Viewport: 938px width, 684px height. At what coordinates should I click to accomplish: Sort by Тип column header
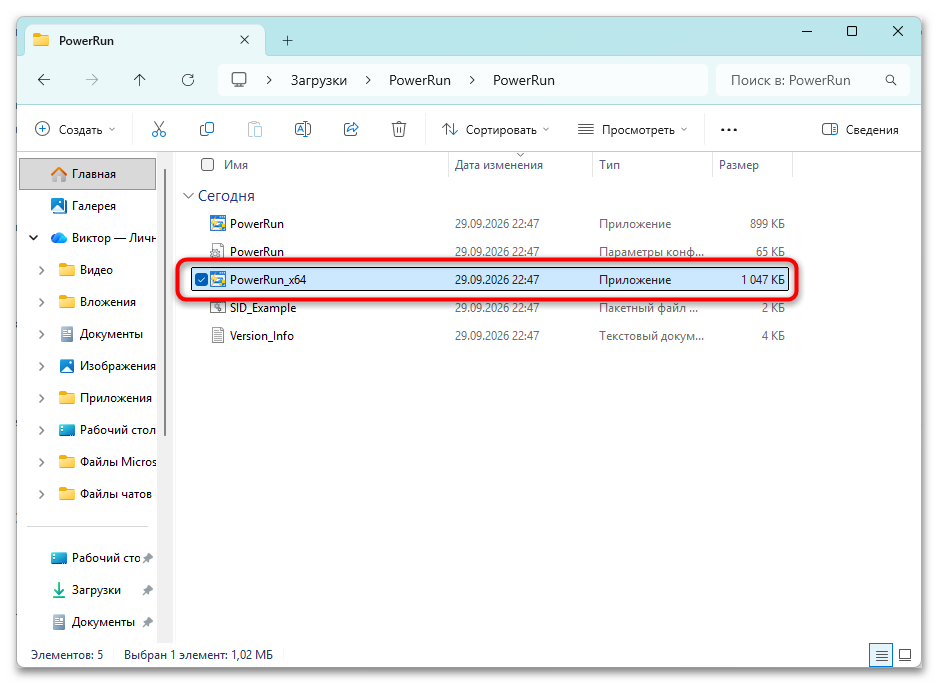tap(610, 165)
